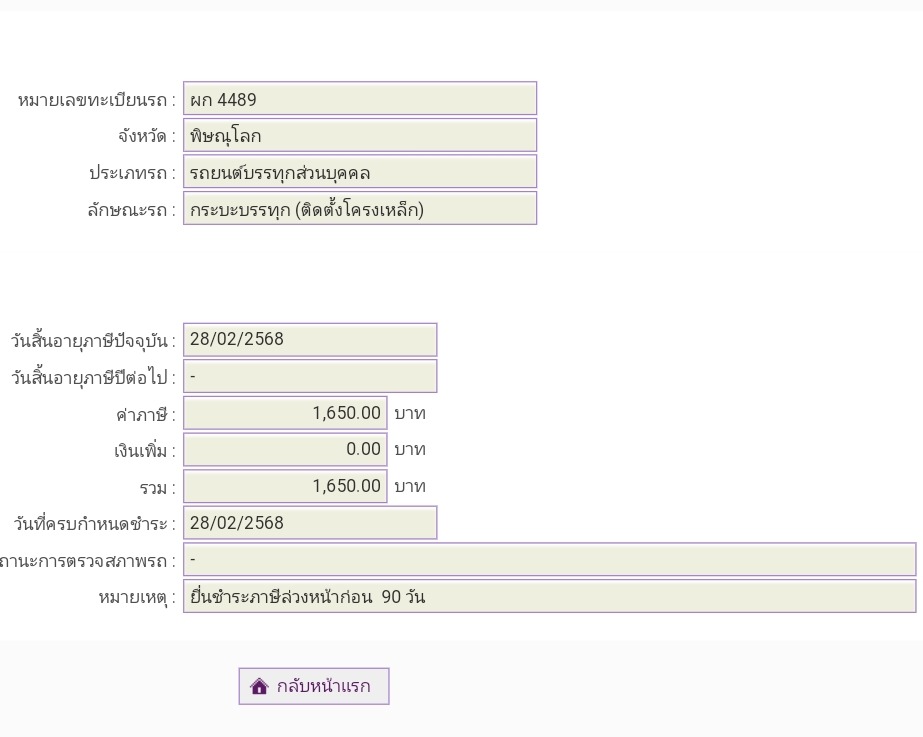The width and height of the screenshot is (923, 737).
Task: Click the vehicle inspection status field
Action: [549, 559]
